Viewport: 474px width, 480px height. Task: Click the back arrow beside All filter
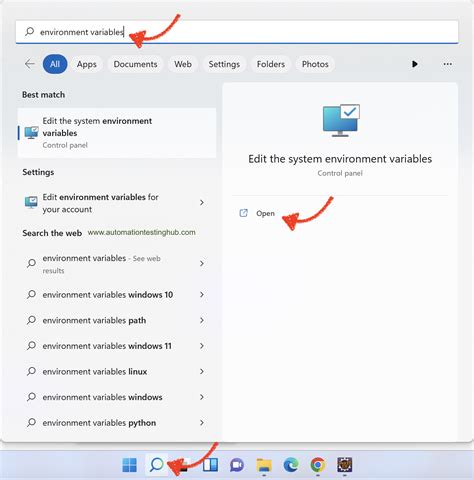(30, 64)
